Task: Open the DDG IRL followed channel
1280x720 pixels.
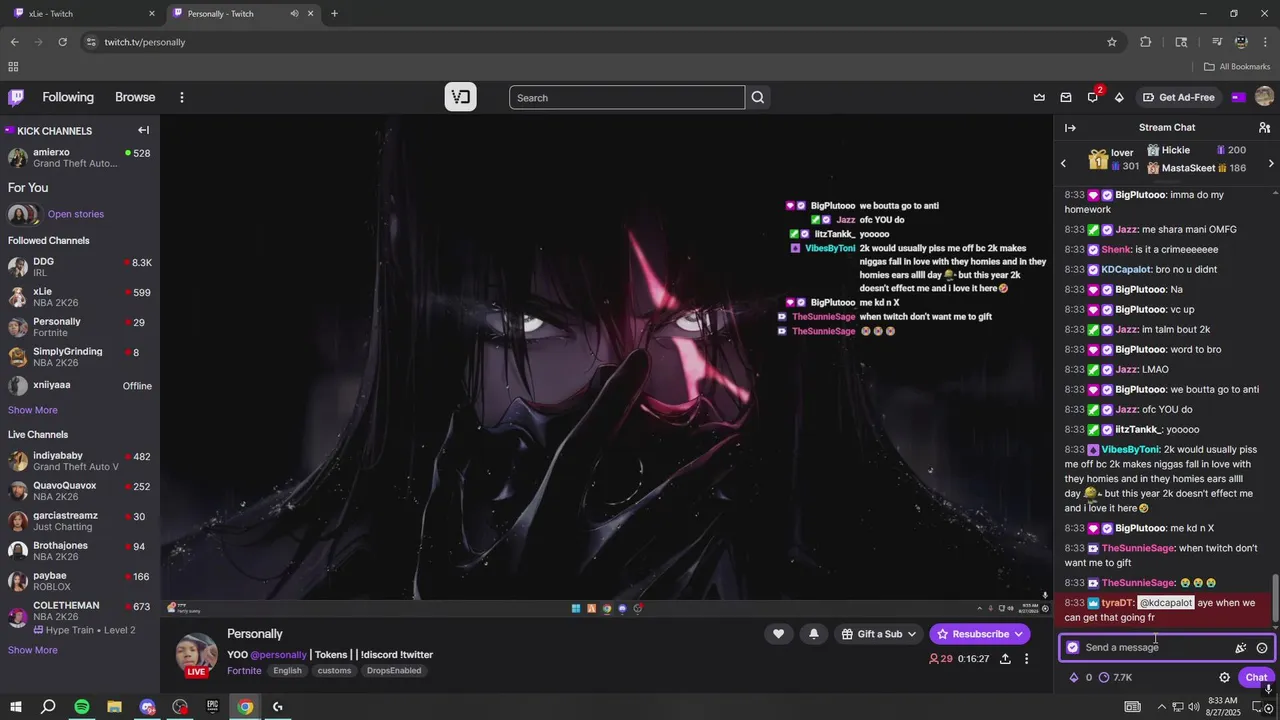Action: 80,267
